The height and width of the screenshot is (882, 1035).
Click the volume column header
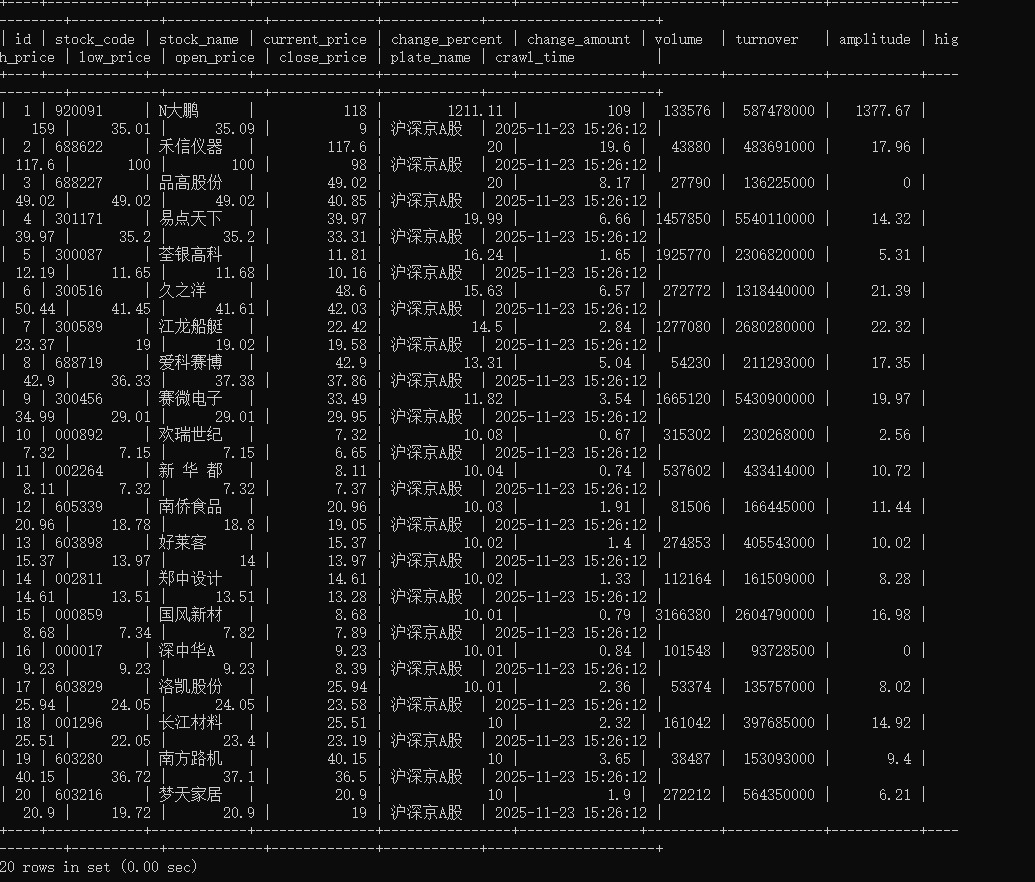[679, 39]
